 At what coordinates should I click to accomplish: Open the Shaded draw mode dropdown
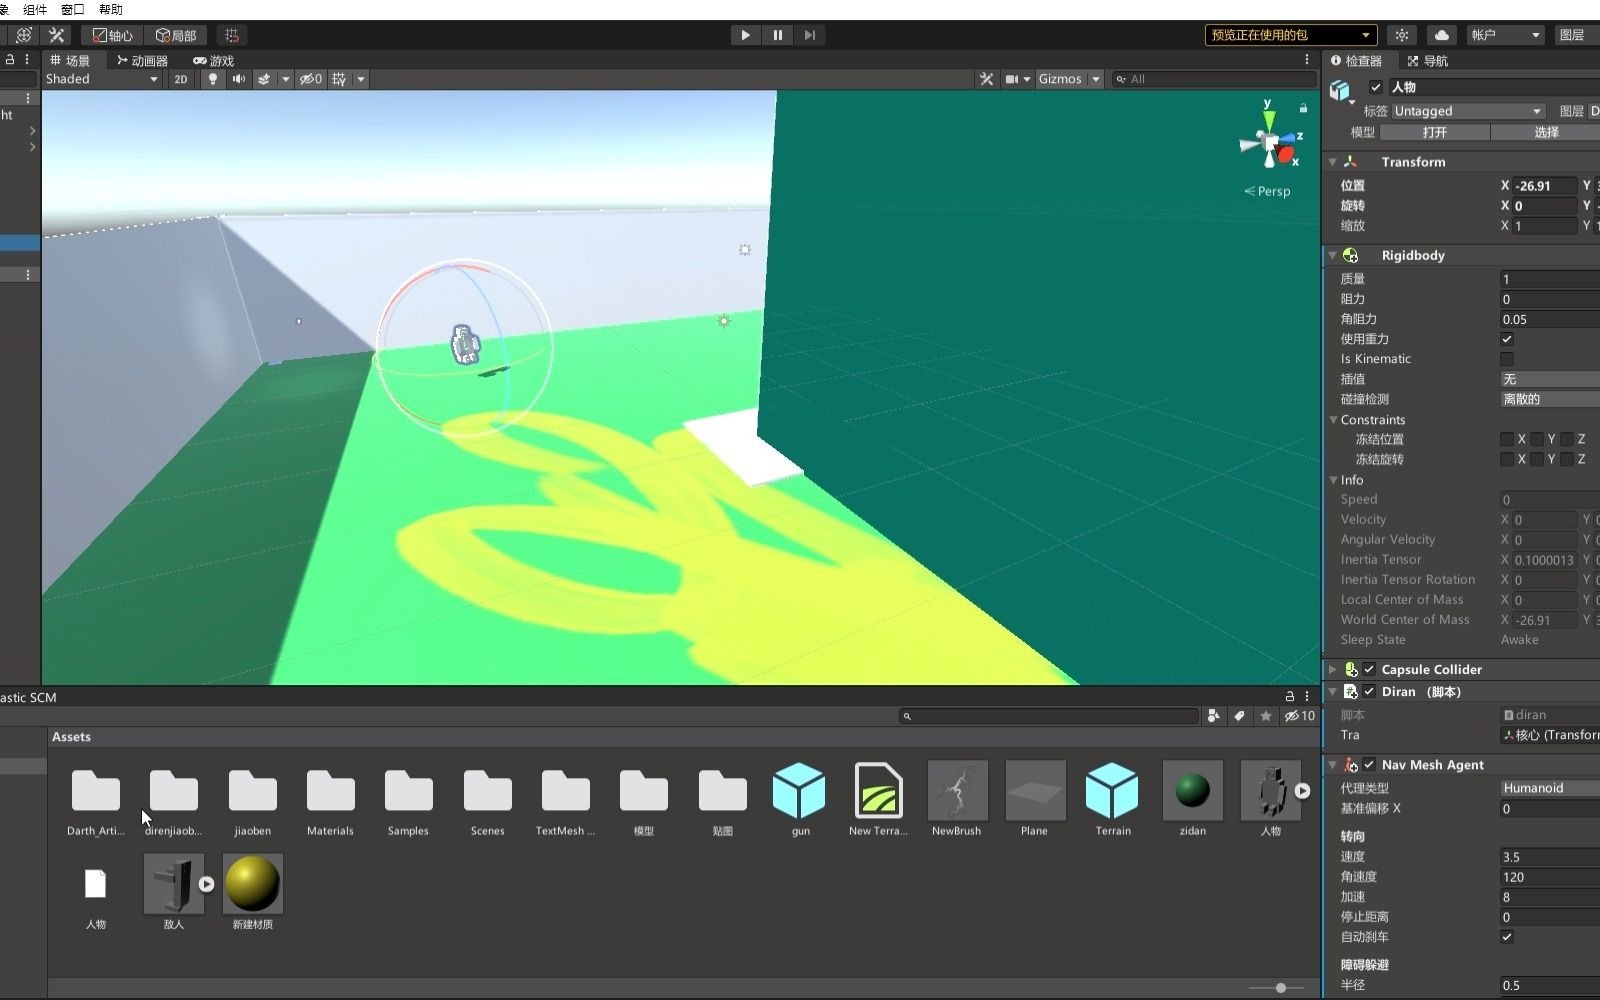[x=100, y=78]
